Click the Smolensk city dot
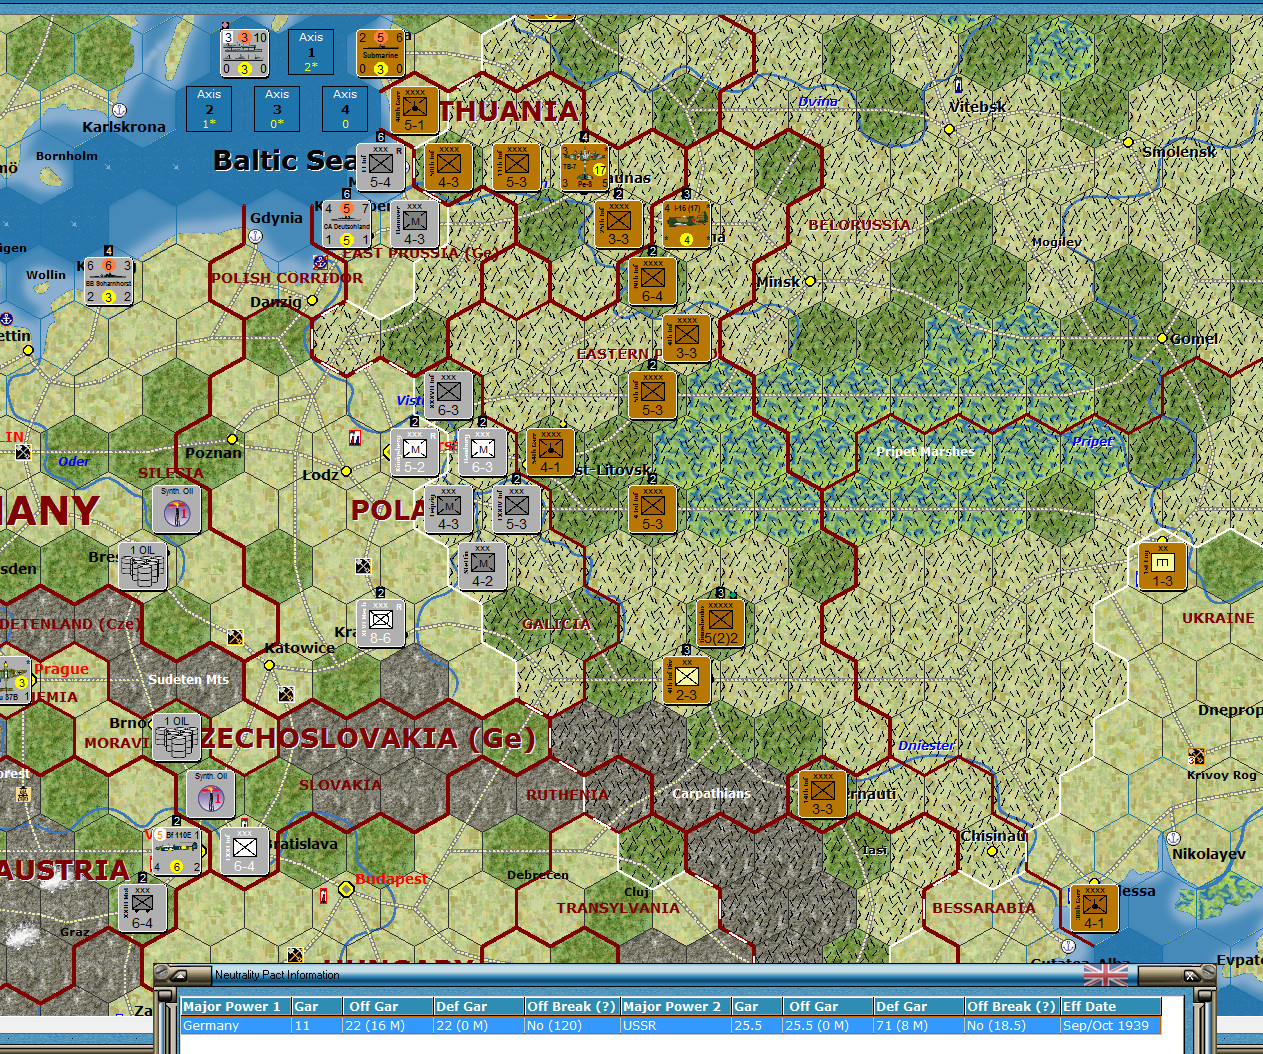The height and width of the screenshot is (1054, 1263). (x=1128, y=142)
